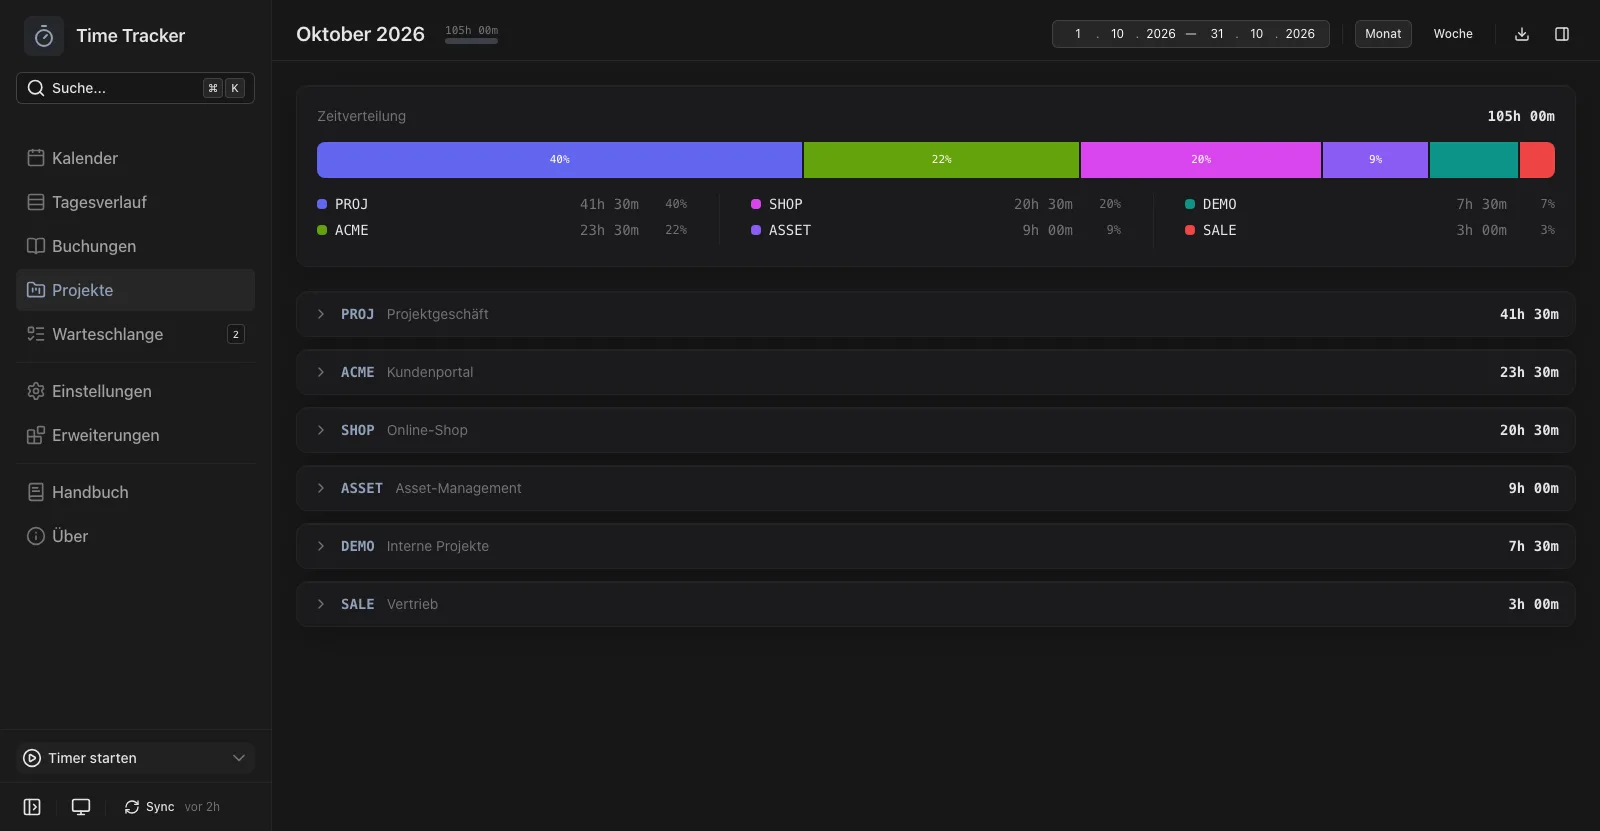Click the Sync refresh icon
Screen dimensions: 1600x831
(132, 807)
